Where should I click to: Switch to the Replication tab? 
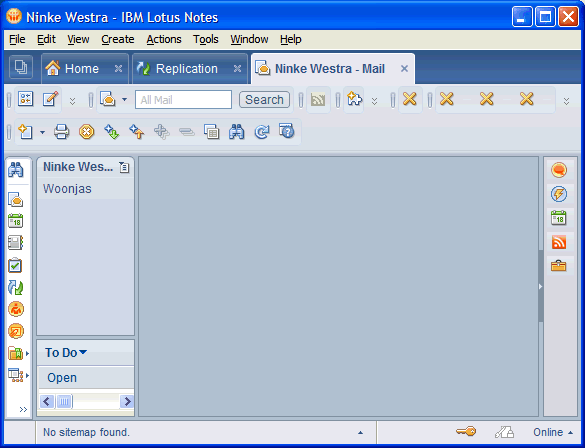187,69
